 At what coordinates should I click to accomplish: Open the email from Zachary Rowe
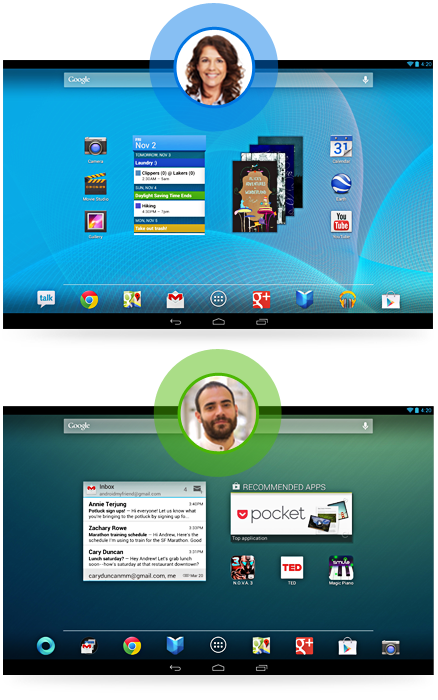145,534
